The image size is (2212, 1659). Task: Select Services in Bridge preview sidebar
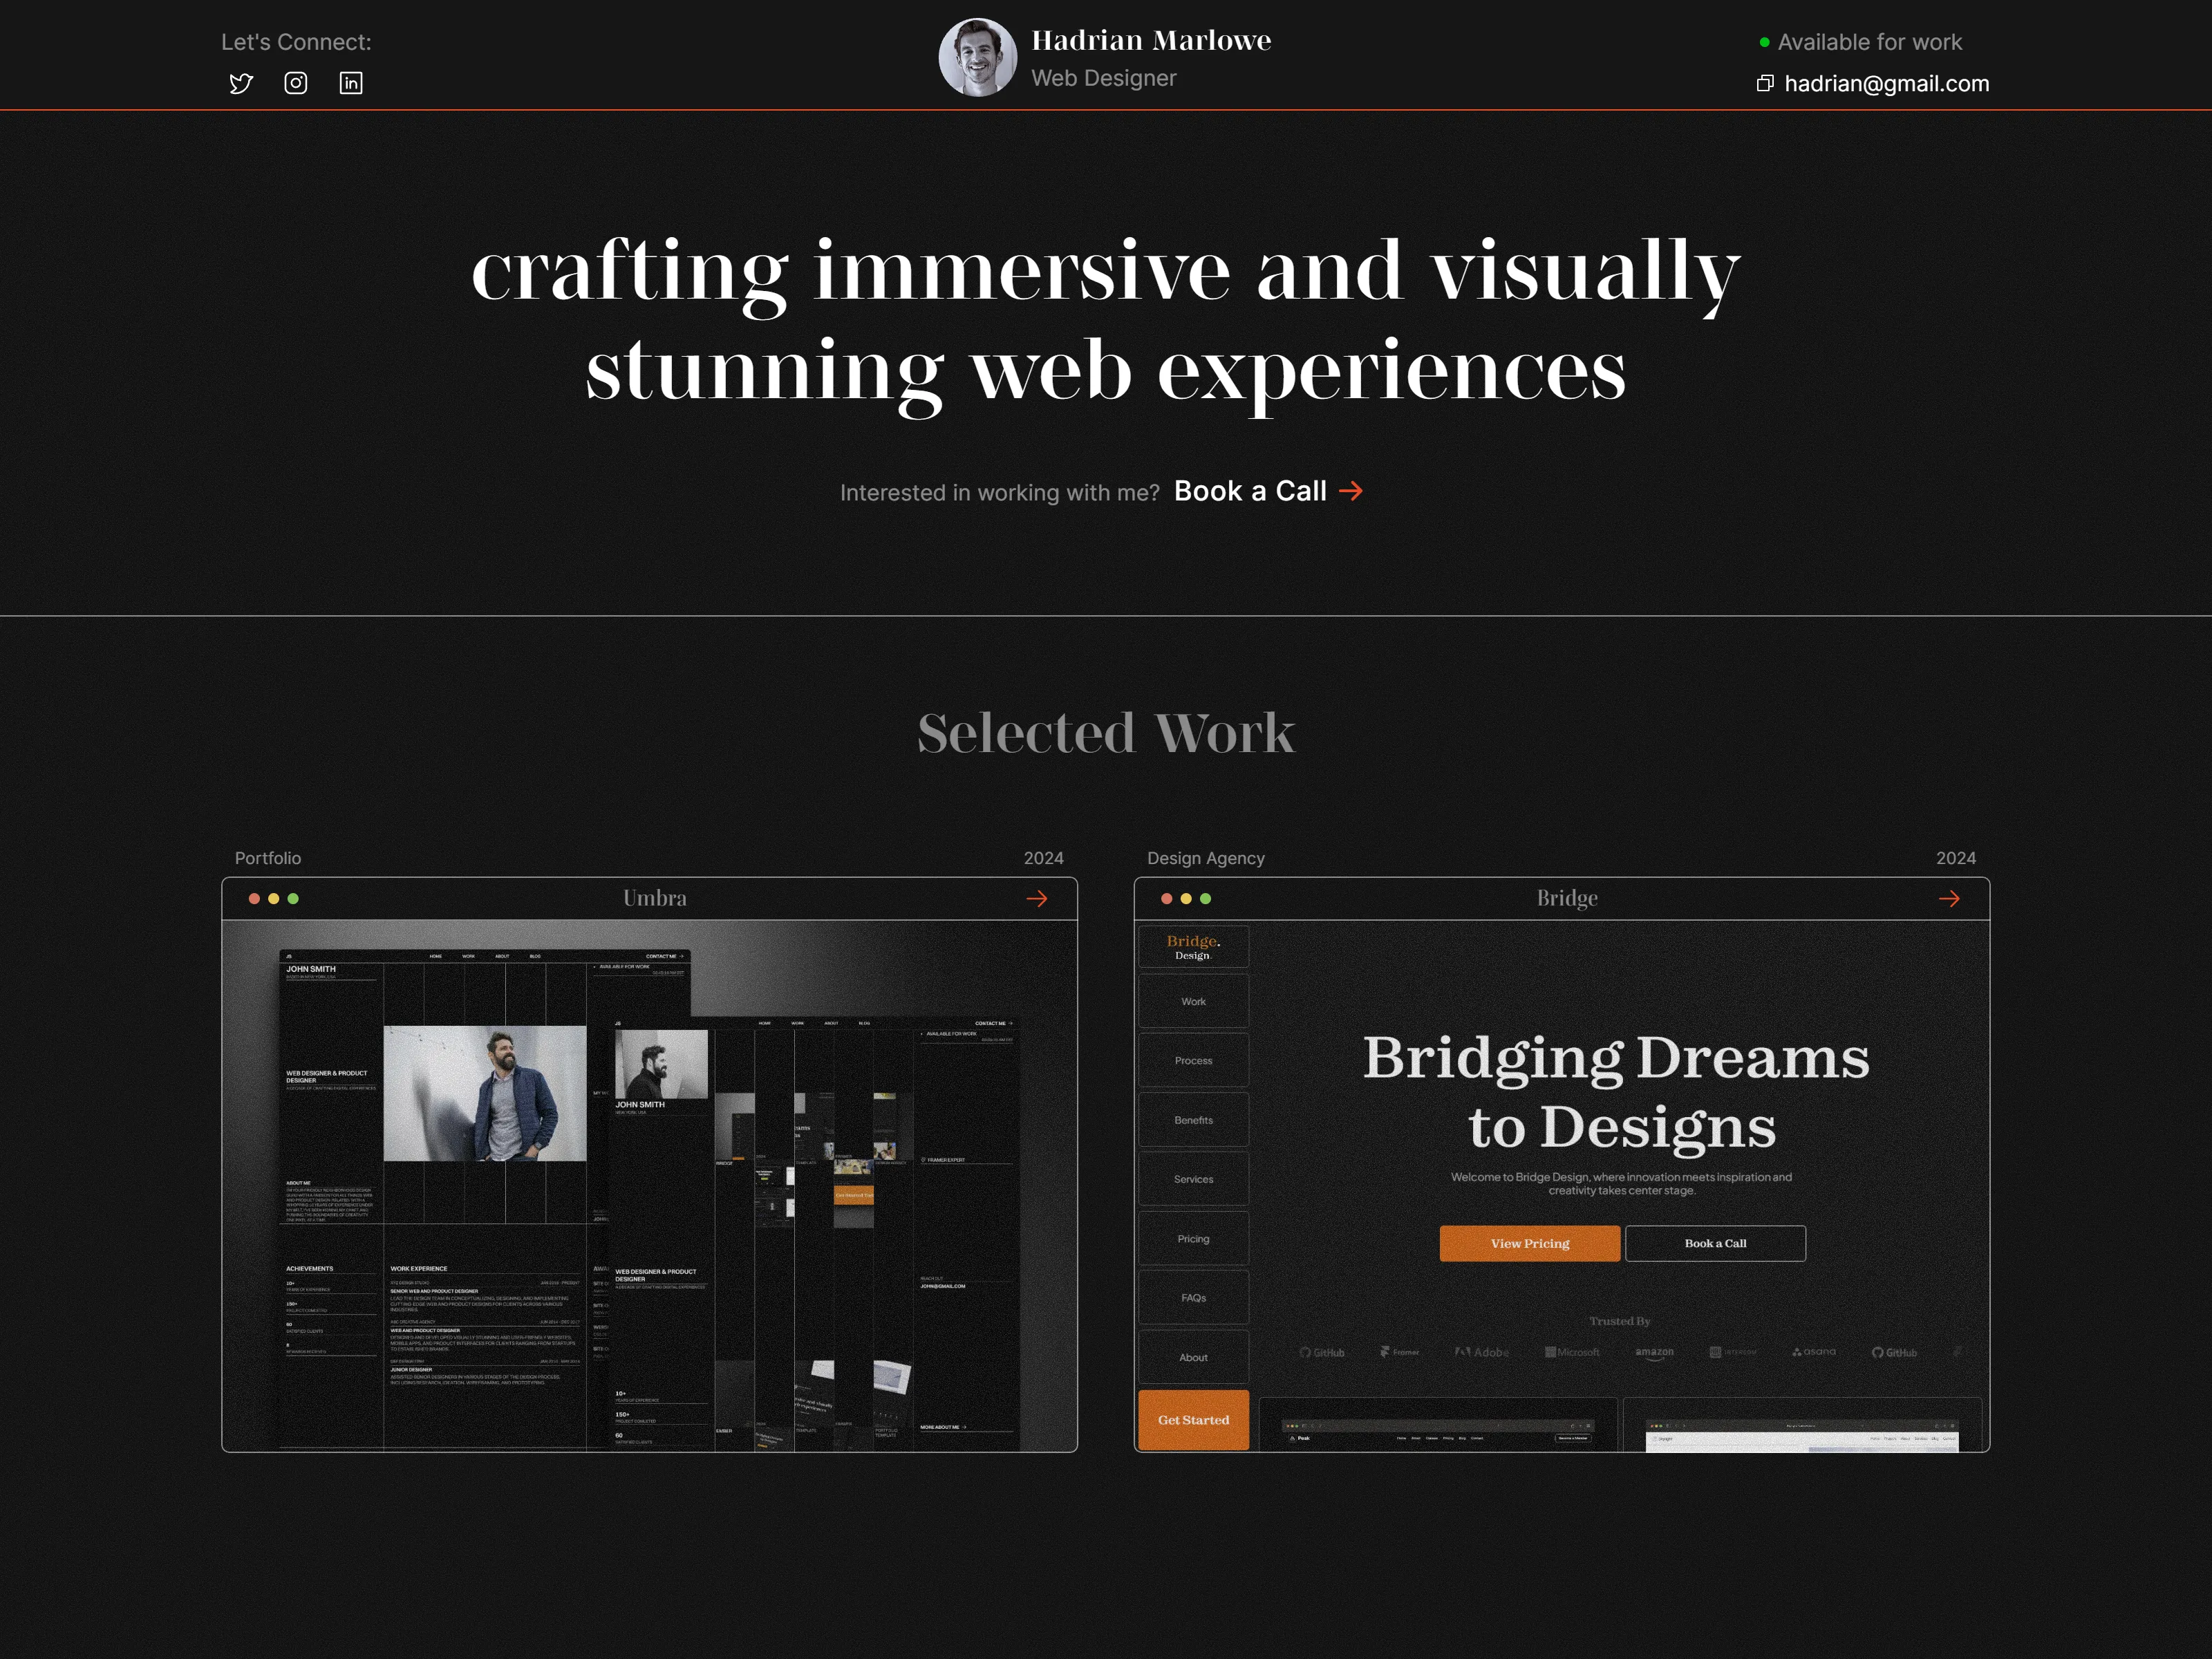(x=1193, y=1180)
